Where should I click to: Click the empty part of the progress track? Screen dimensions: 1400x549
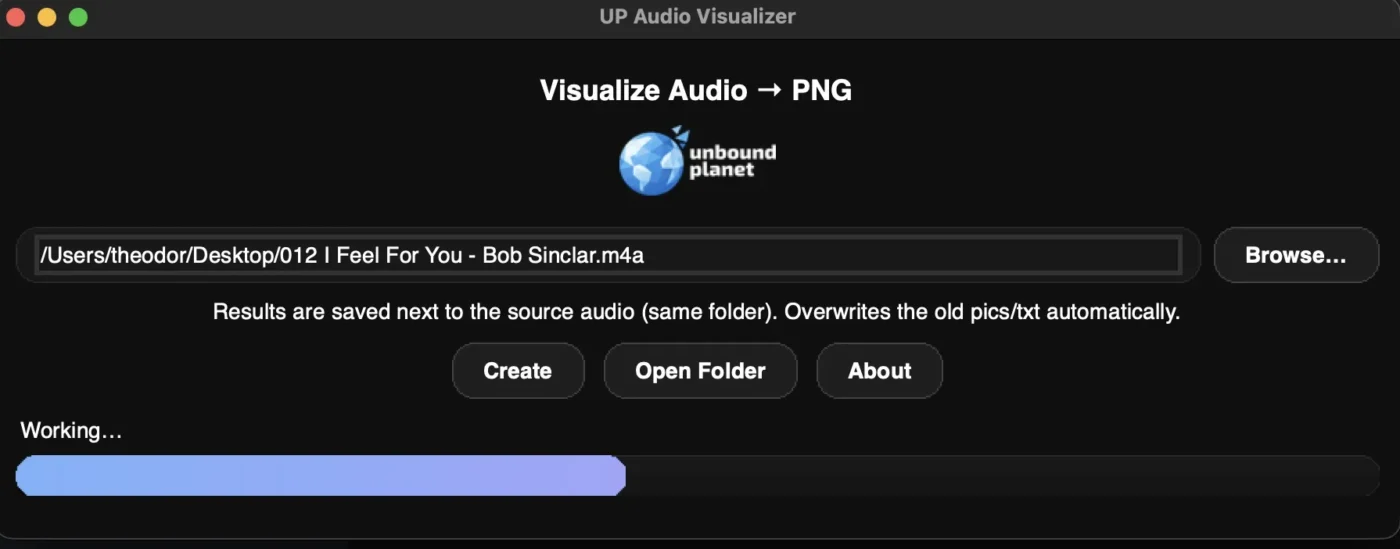pyautogui.click(x=1000, y=475)
